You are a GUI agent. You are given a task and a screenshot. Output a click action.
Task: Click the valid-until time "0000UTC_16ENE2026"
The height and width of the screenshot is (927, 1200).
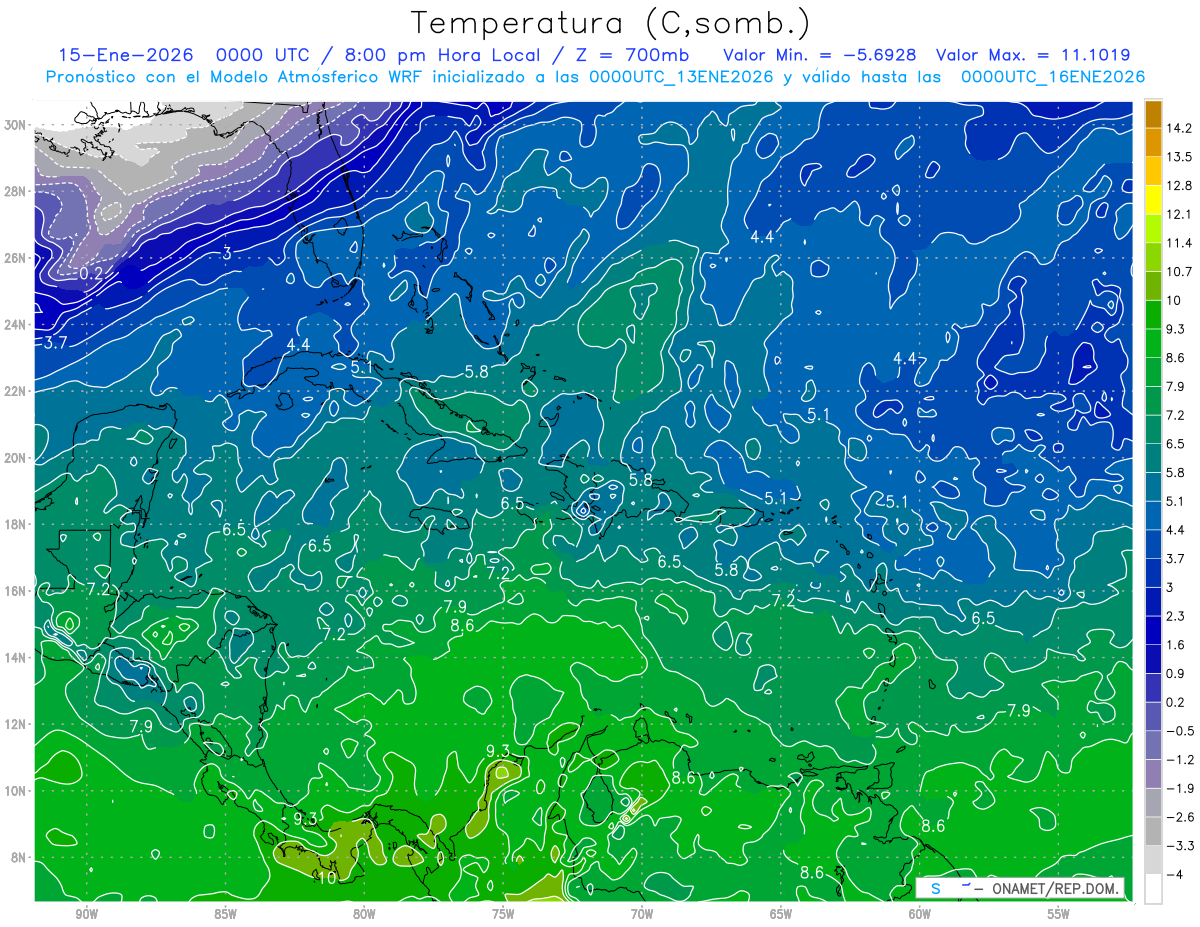tap(1052, 77)
